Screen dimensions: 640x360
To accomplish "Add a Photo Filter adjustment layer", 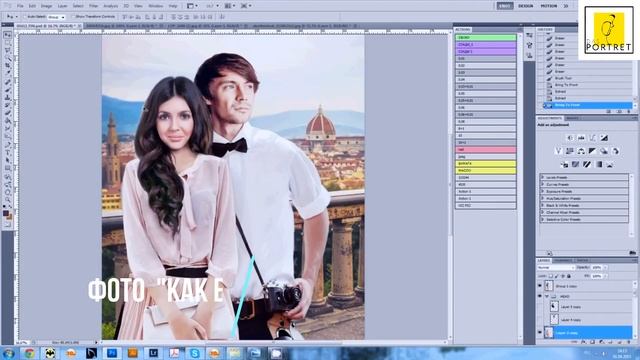I will coord(604,151).
